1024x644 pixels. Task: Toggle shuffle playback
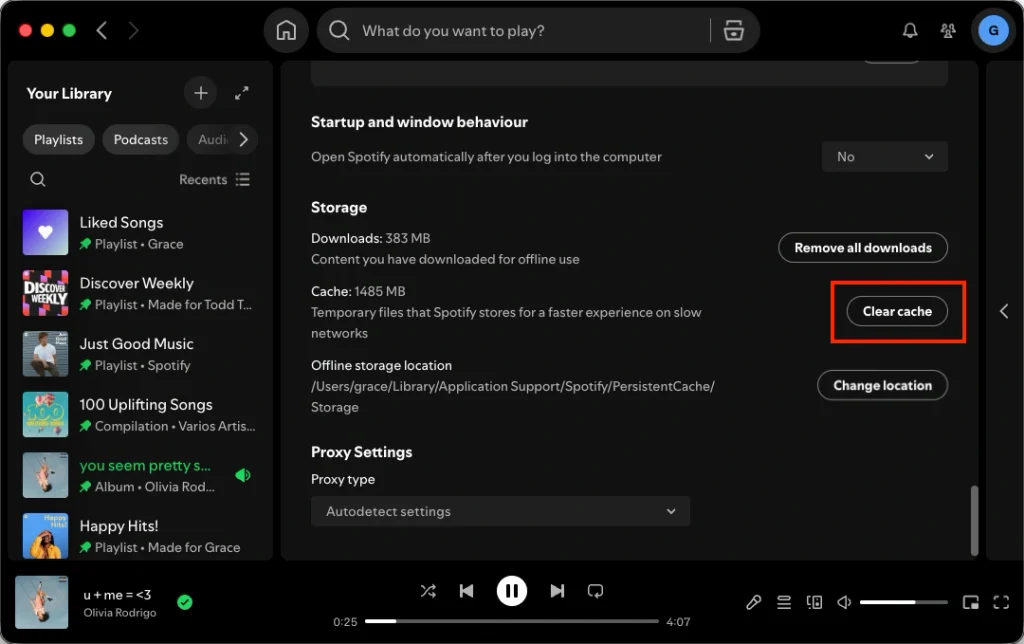428,591
